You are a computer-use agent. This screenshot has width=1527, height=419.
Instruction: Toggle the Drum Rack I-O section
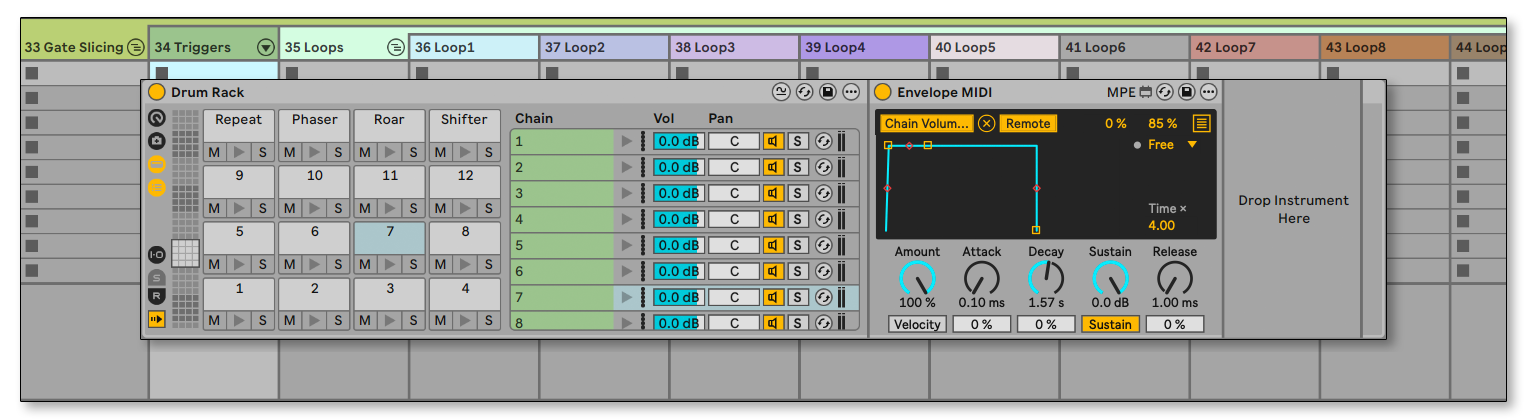[157, 254]
